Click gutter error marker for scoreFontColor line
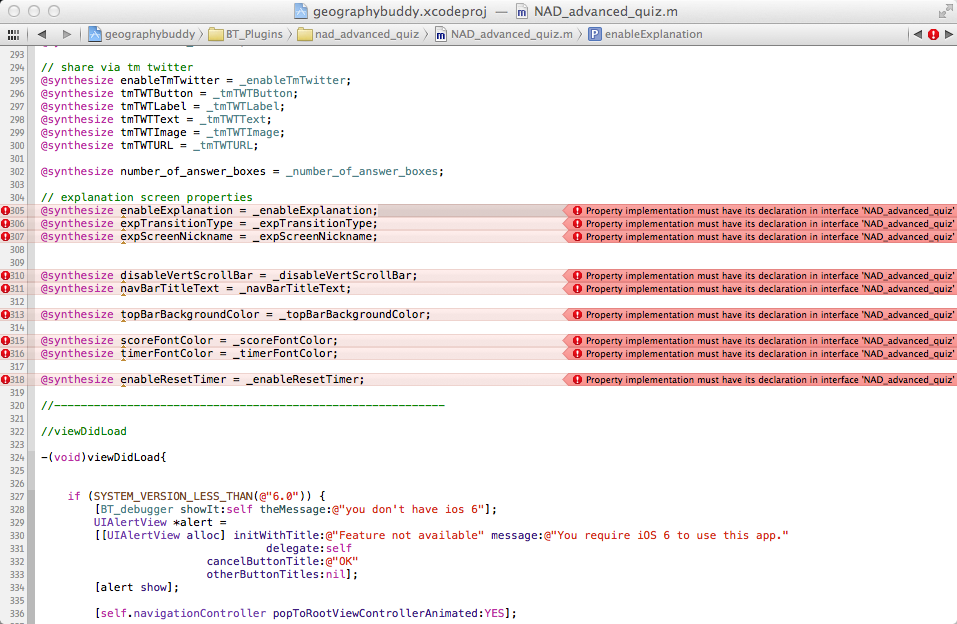Viewport: 957px width, 624px height. pos(5,341)
